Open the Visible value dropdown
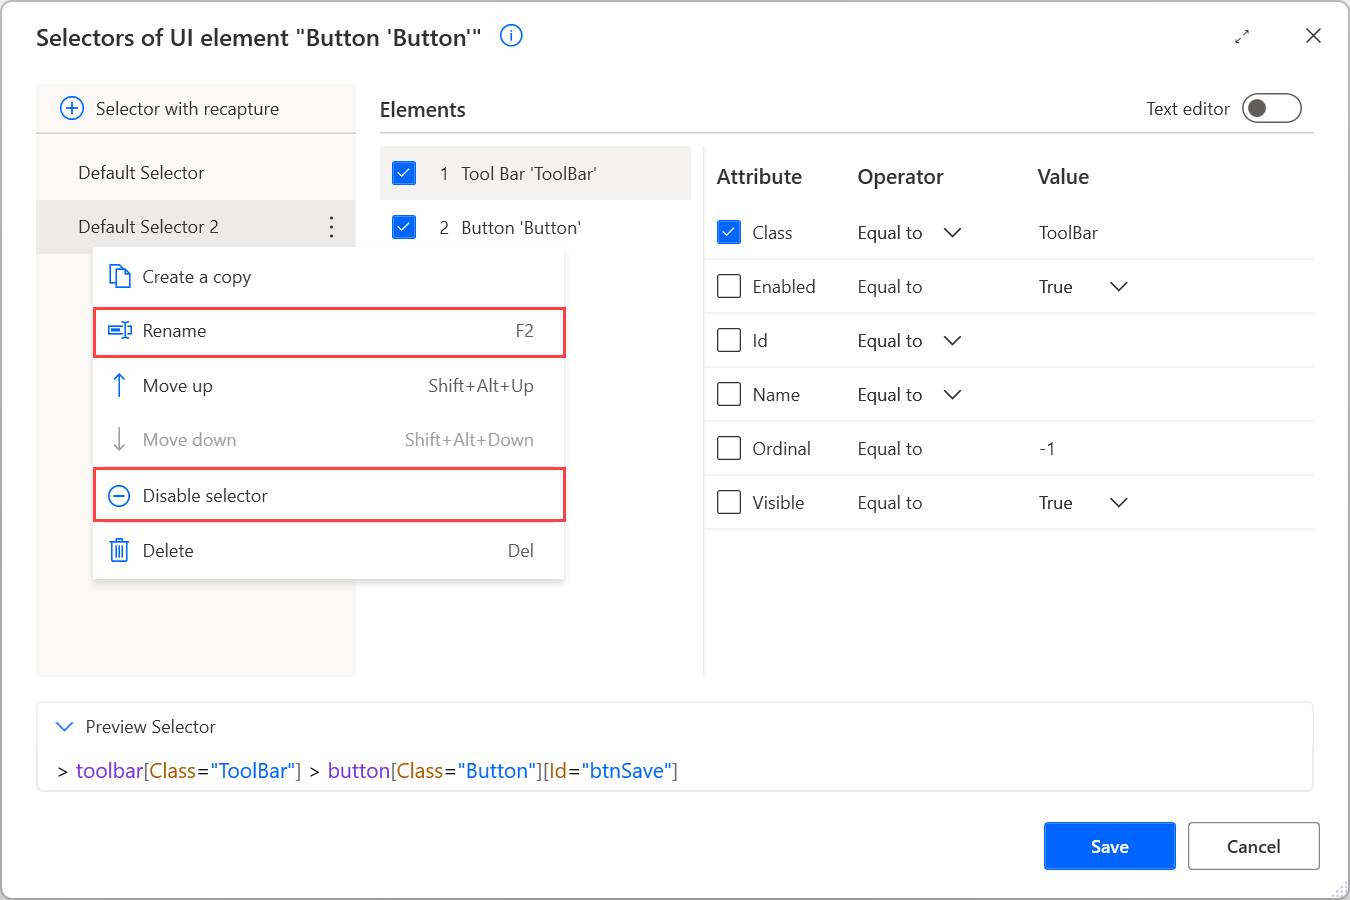This screenshot has width=1350, height=900. pos(1118,502)
